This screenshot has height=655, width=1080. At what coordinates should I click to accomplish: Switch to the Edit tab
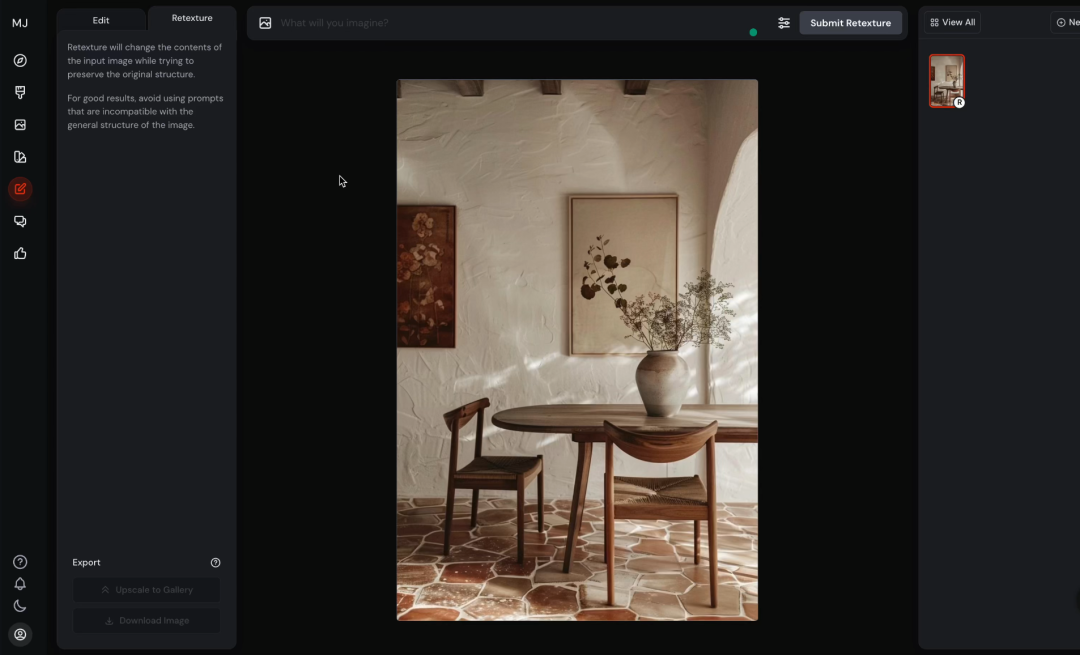pos(101,20)
